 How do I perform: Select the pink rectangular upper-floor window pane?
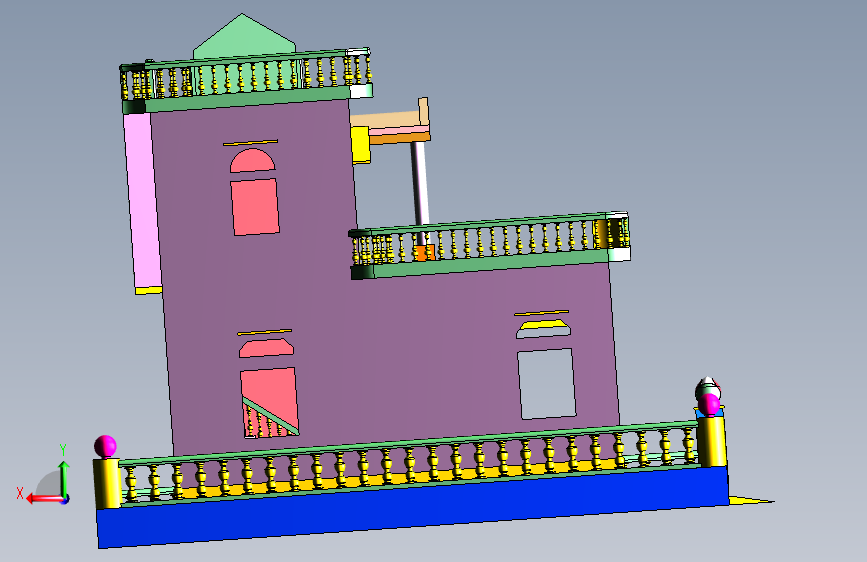(255, 207)
